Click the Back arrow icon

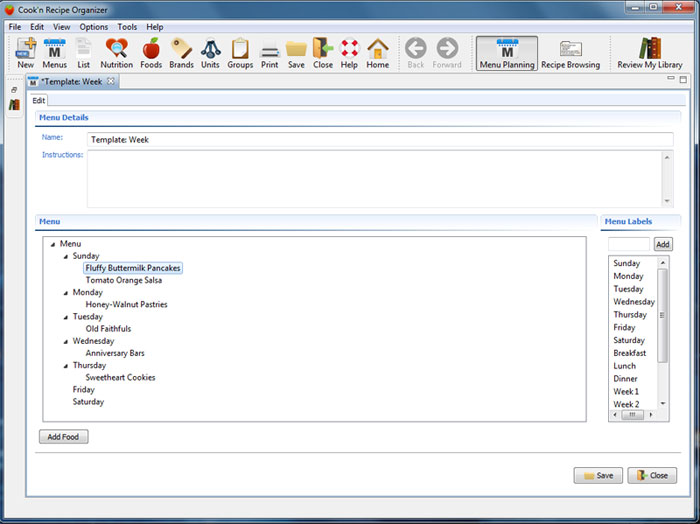(x=416, y=53)
